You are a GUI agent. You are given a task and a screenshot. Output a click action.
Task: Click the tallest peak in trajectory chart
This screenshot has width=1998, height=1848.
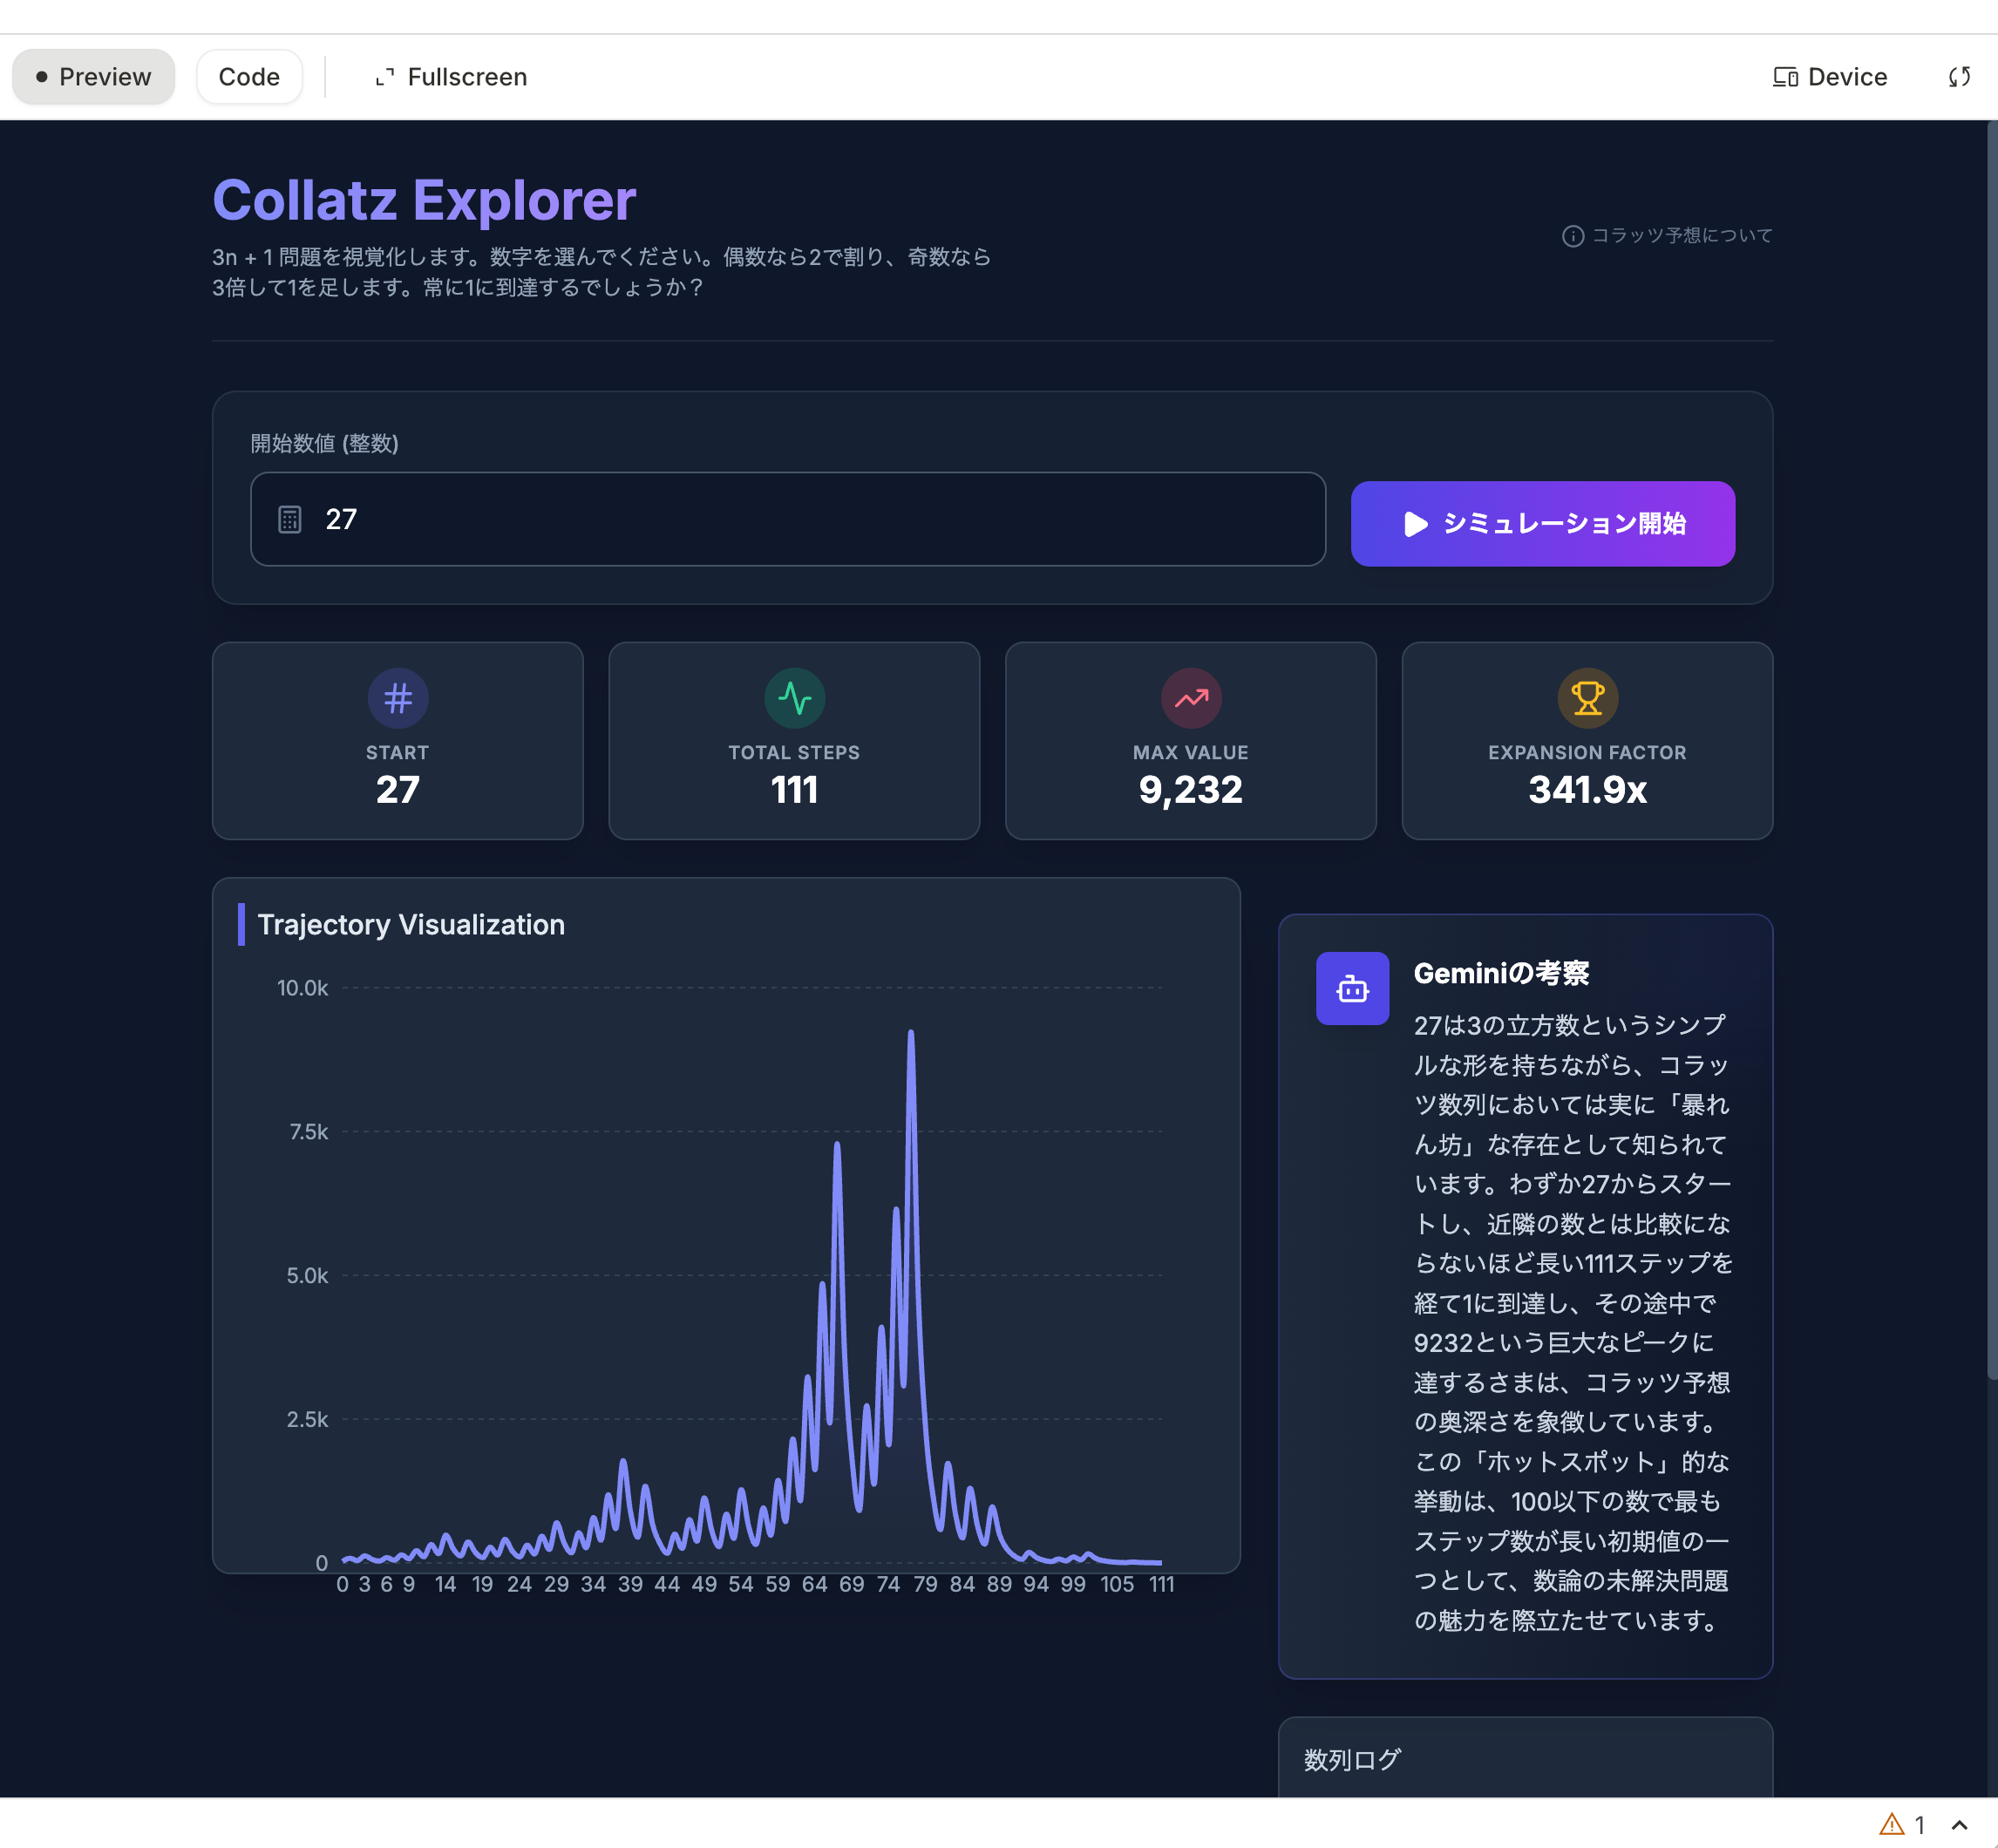pos(911,1034)
